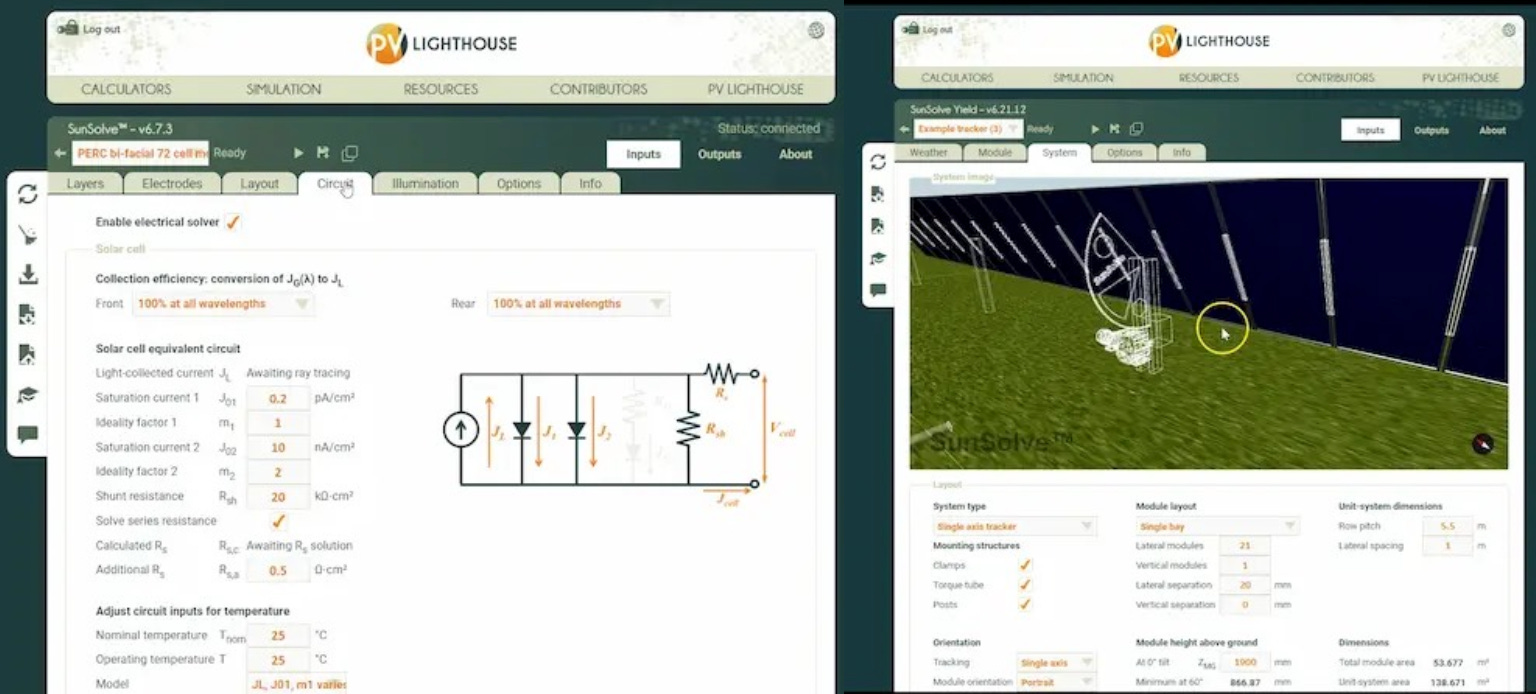Click the compass icon in the system image
The height and width of the screenshot is (694, 1536).
(1482, 444)
